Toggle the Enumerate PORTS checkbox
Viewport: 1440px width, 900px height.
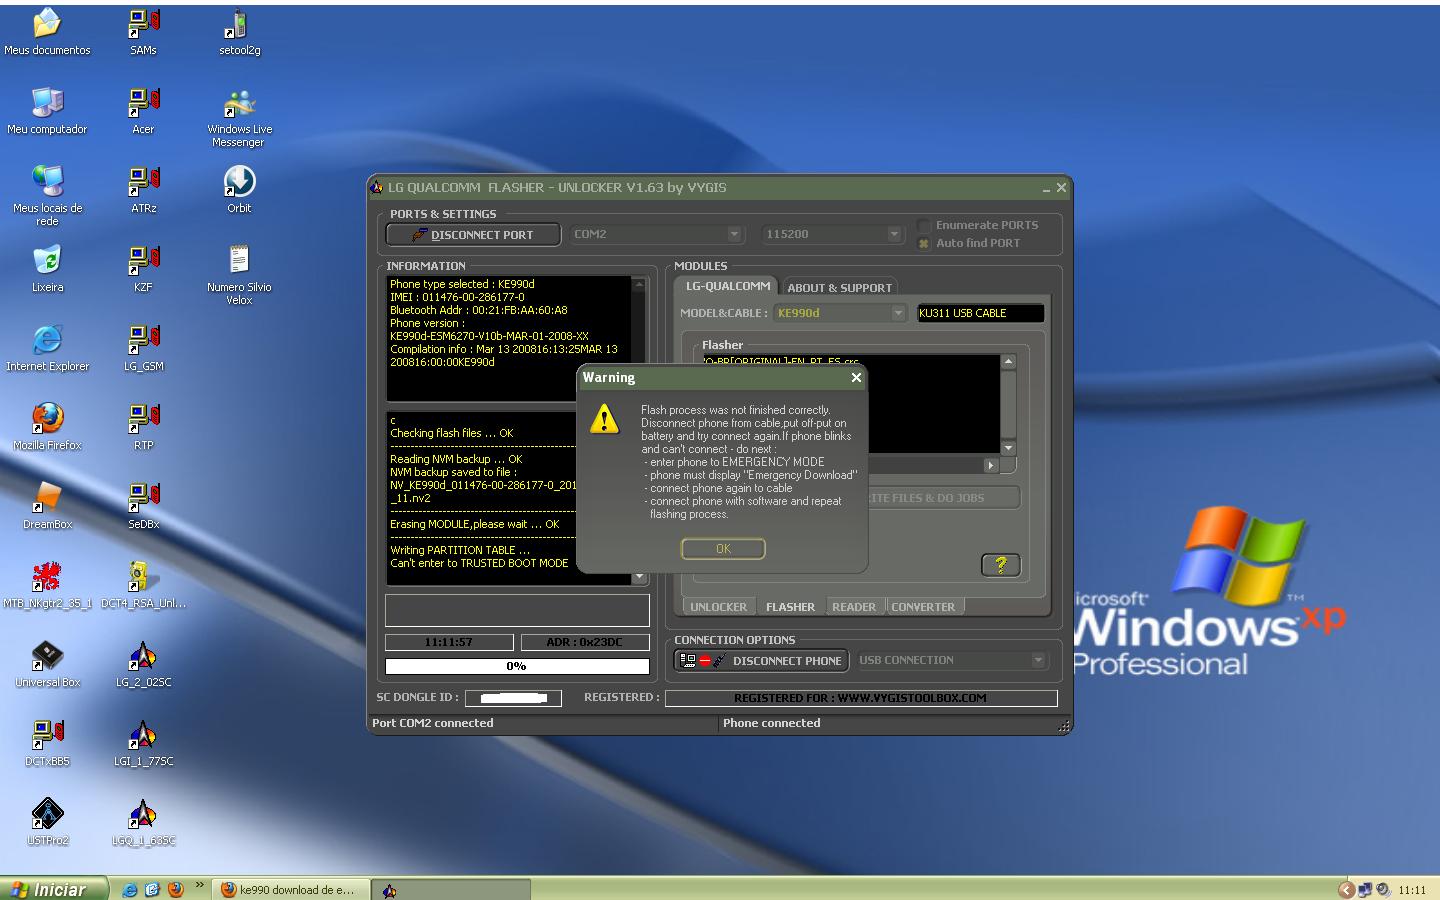point(924,226)
